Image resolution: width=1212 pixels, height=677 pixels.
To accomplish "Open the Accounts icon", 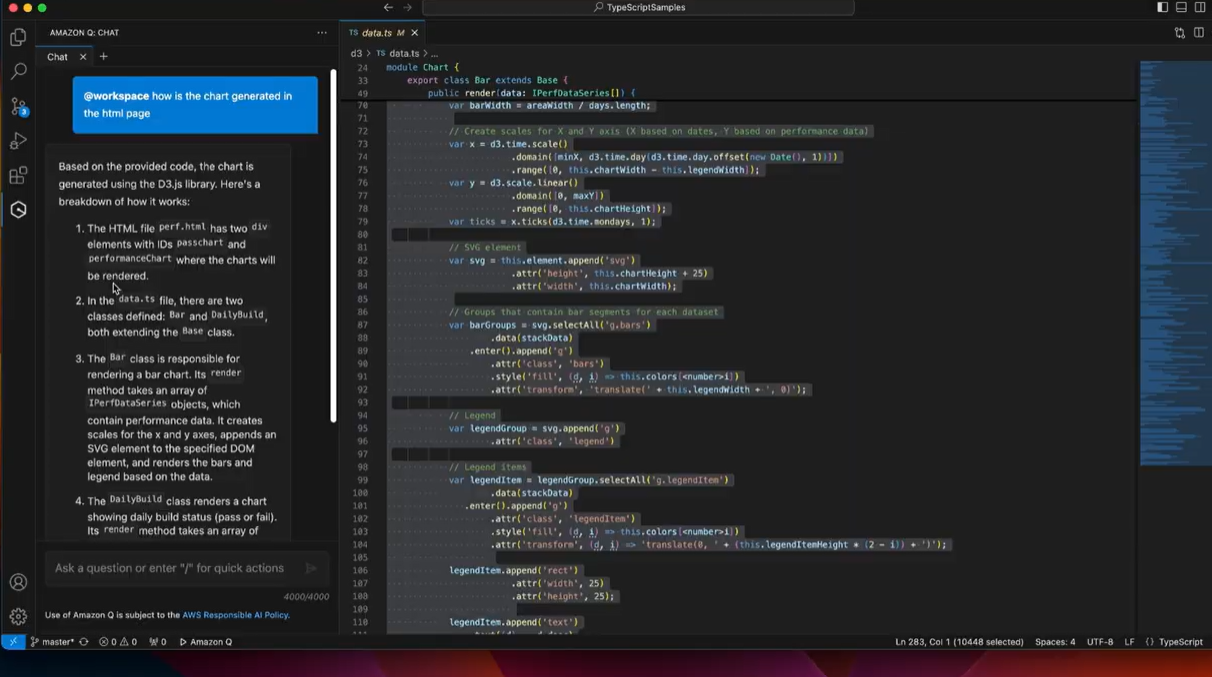I will [18, 582].
